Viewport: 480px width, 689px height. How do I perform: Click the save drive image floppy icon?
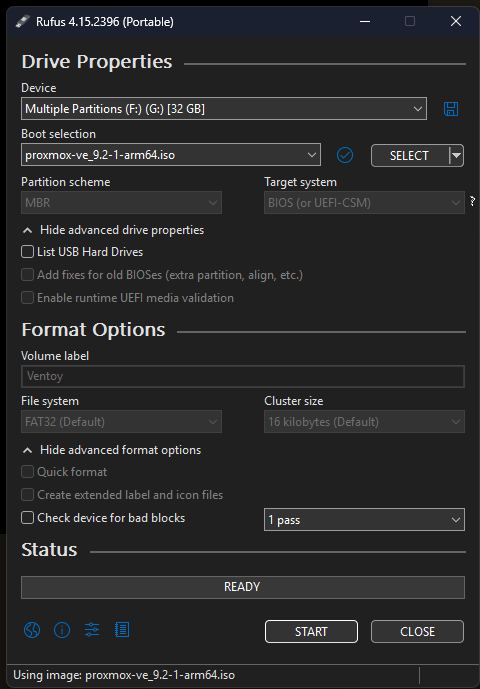[x=451, y=109]
